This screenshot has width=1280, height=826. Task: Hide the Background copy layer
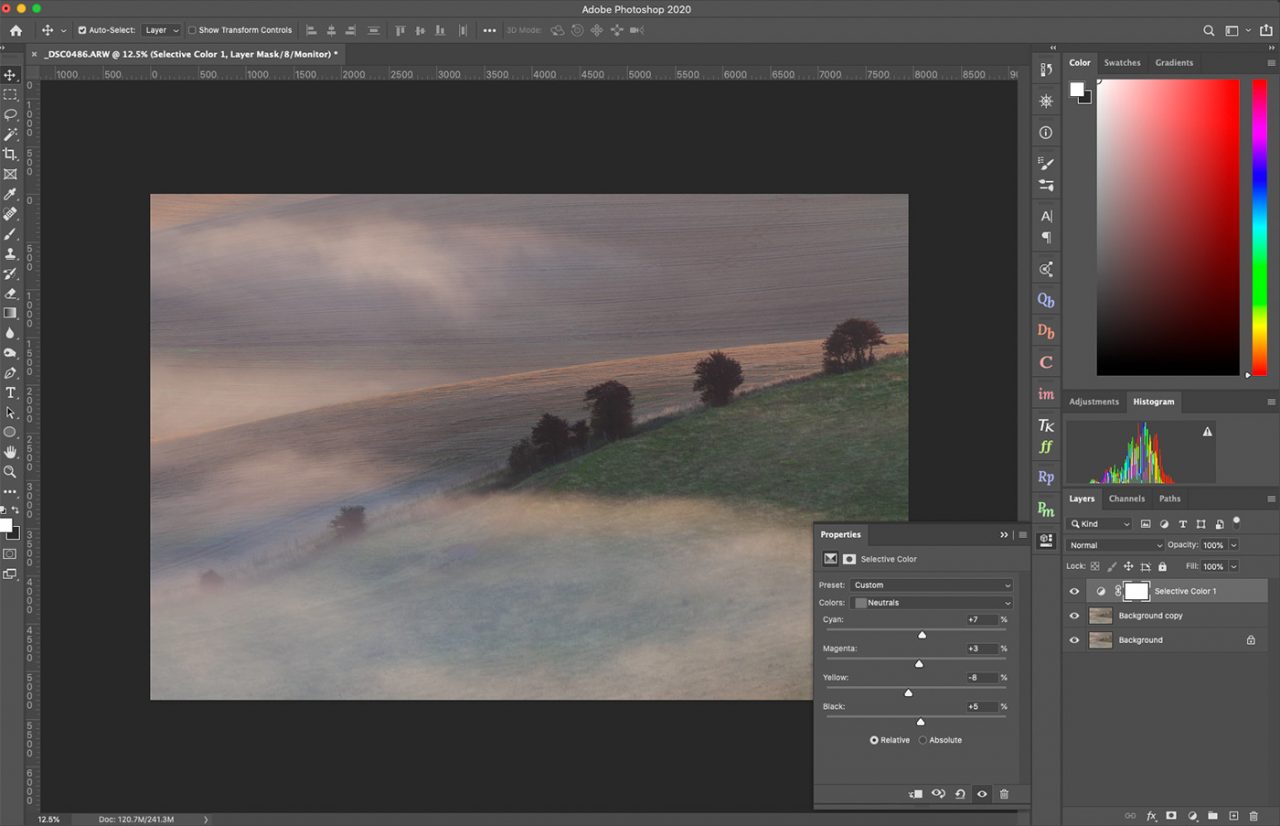pyautogui.click(x=1074, y=615)
